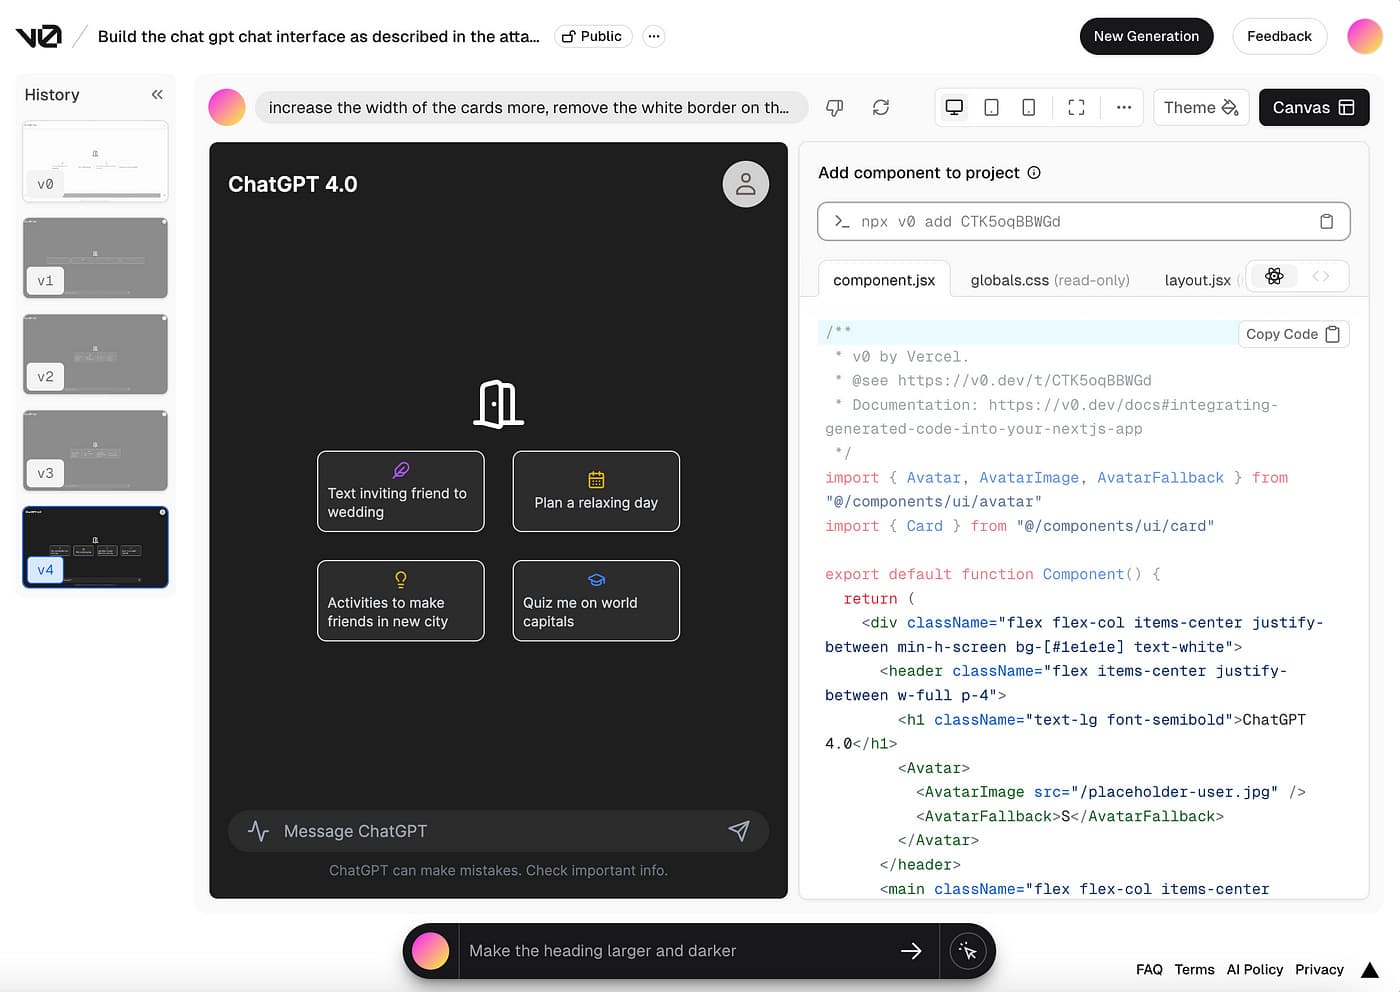The height and width of the screenshot is (992, 1400).
Task: Copy the npx v0 add command
Action: click(x=1326, y=222)
